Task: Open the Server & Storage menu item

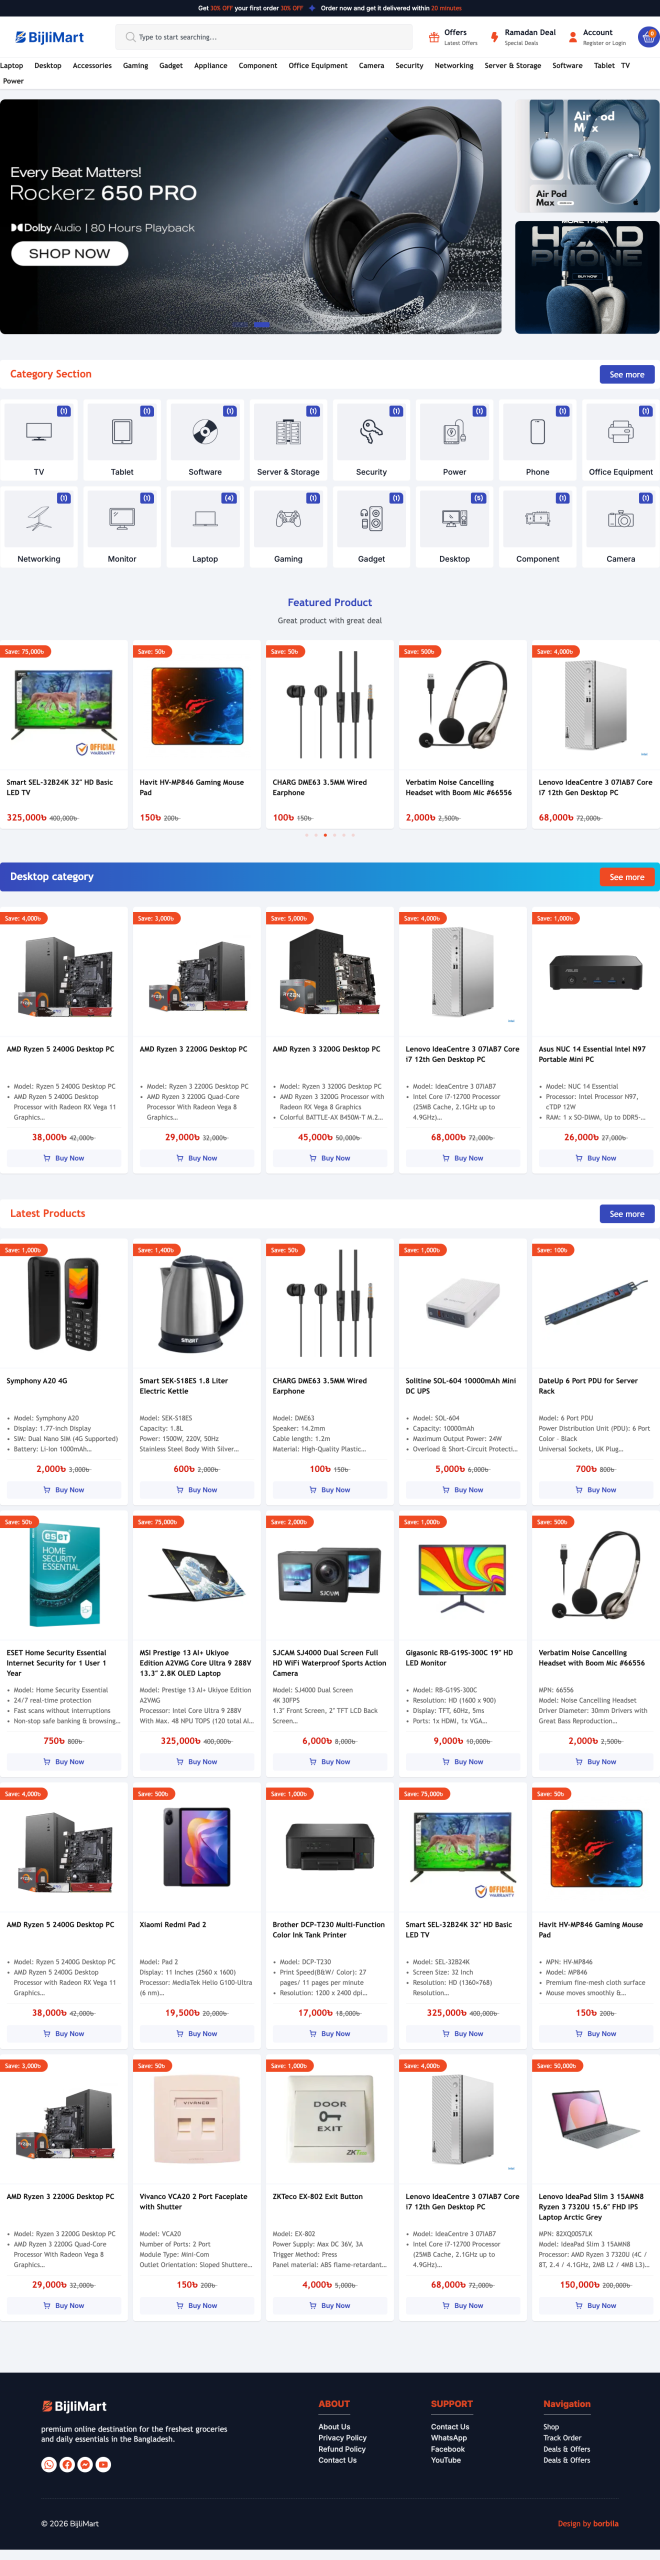Action: [x=513, y=66]
